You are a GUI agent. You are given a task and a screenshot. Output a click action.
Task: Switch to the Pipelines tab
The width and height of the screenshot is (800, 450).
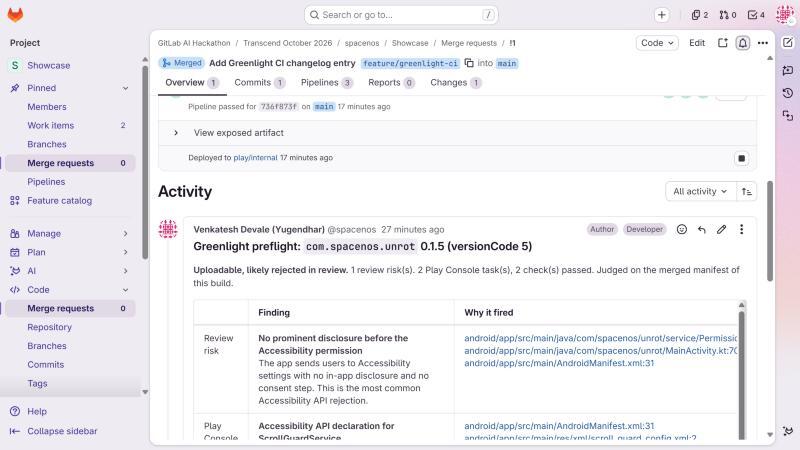[x=327, y=83]
